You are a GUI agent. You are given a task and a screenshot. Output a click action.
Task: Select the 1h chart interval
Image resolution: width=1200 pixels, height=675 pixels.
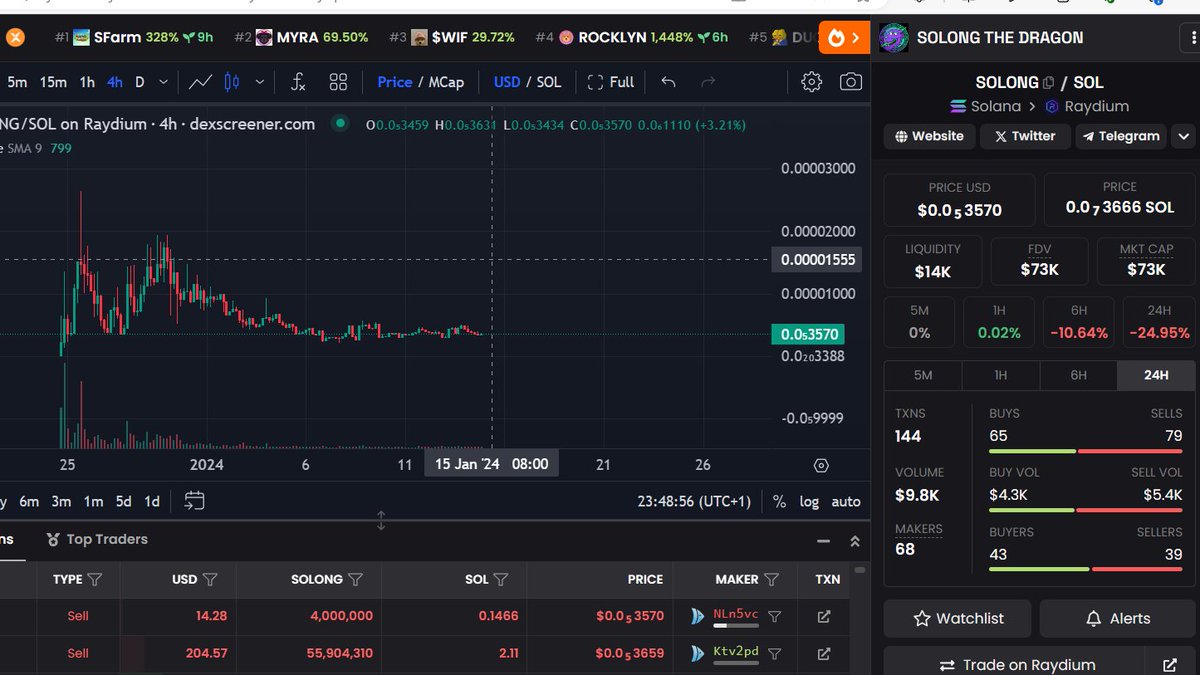tap(87, 82)
